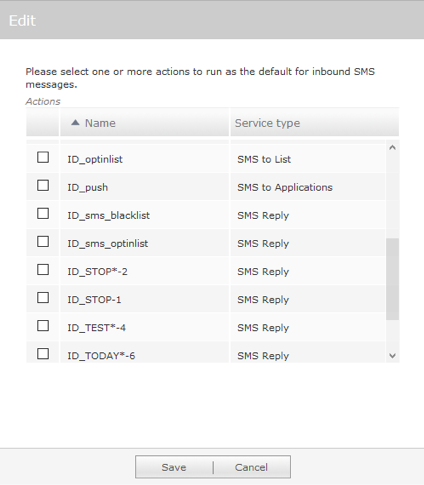This screenshot has width=424, height=485.
Task: Select the ID_push row name text
Action: tap(88, 187)
